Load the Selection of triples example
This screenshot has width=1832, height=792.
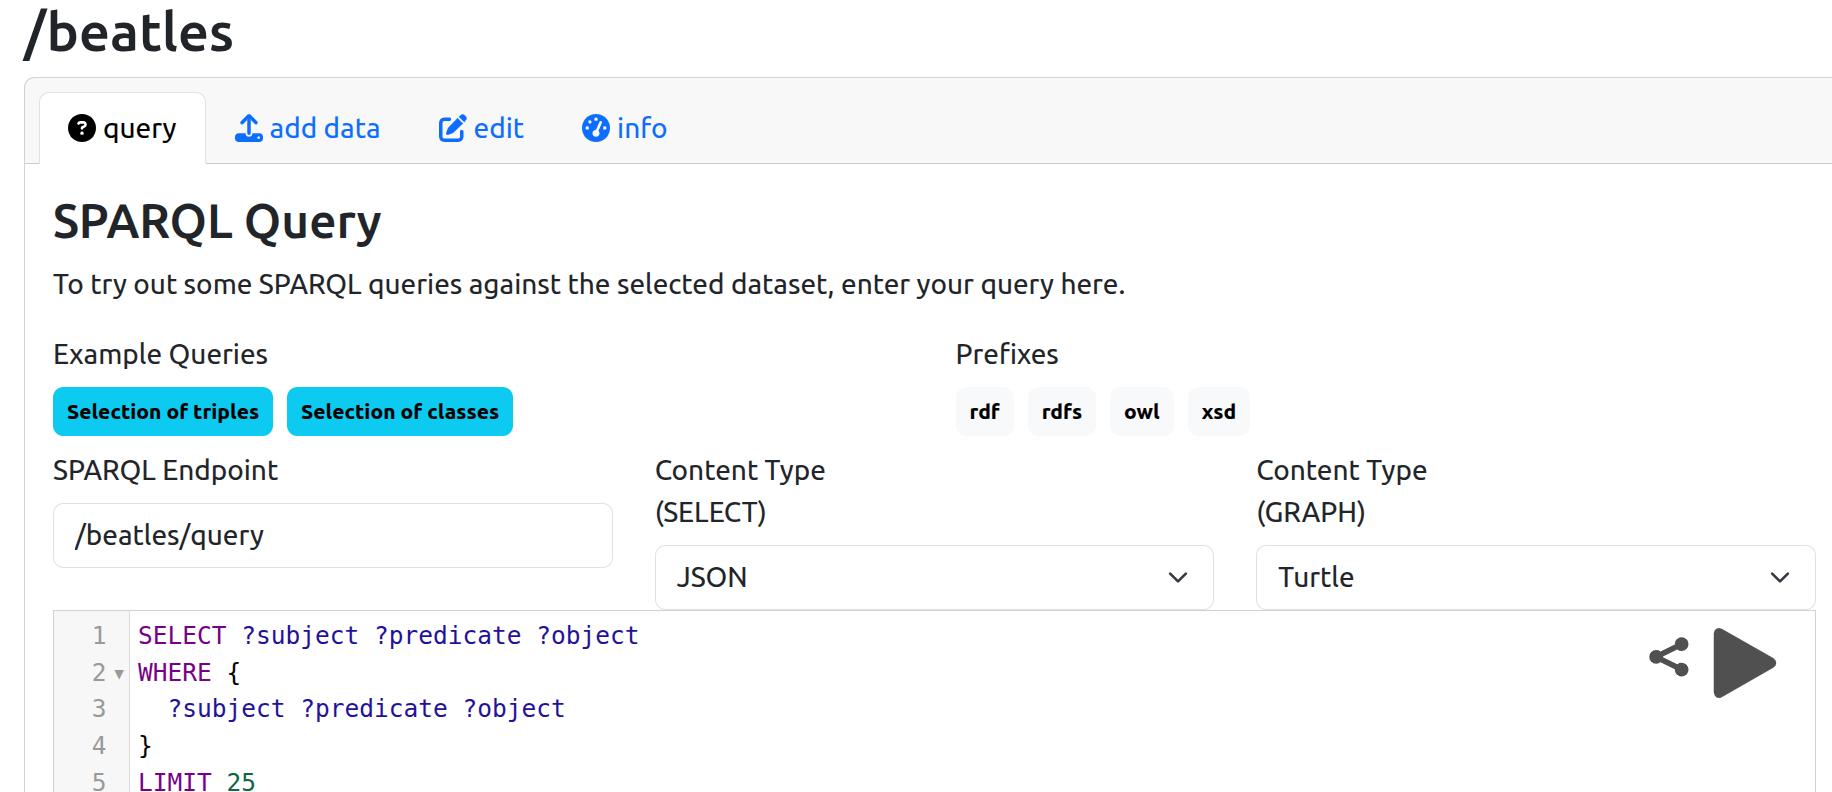point(163,412)
